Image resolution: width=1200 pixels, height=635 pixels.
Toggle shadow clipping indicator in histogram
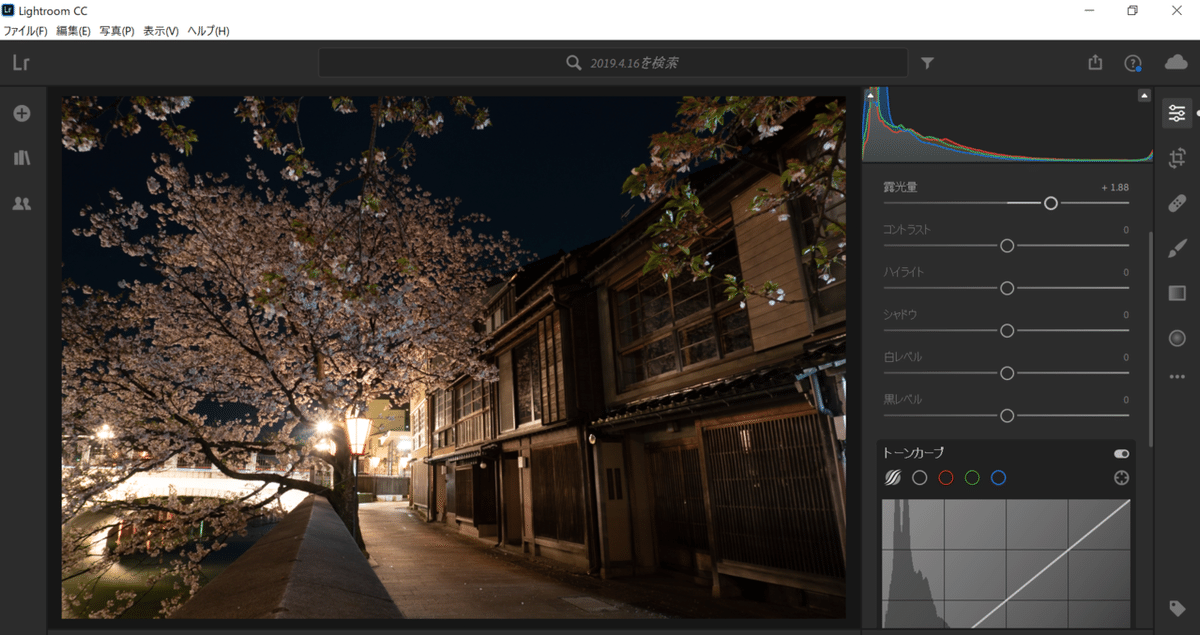point(870,95)
